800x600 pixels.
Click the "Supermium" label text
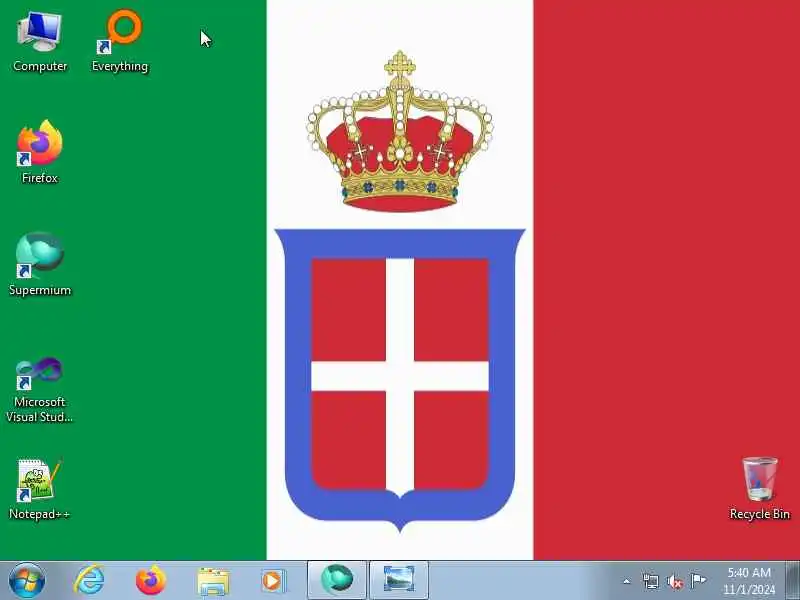pyautogui.click(x=40, y=290)
